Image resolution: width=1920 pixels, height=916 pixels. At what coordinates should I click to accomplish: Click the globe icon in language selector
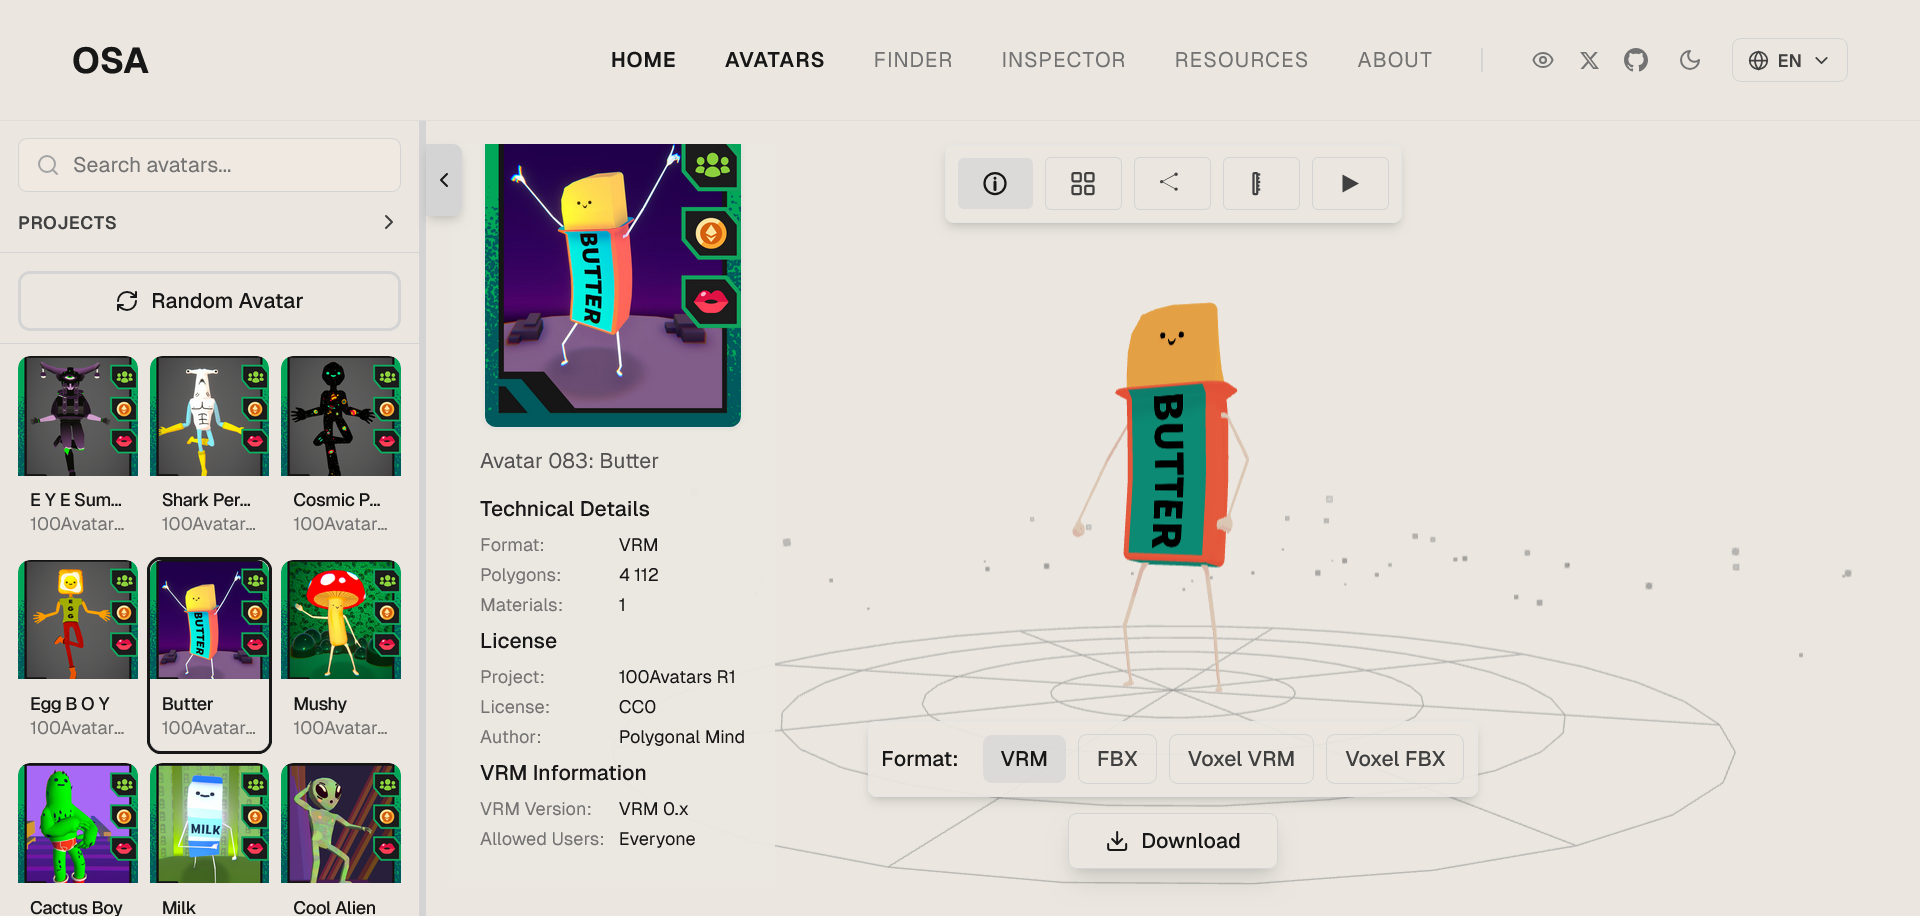click(1758, 60)
